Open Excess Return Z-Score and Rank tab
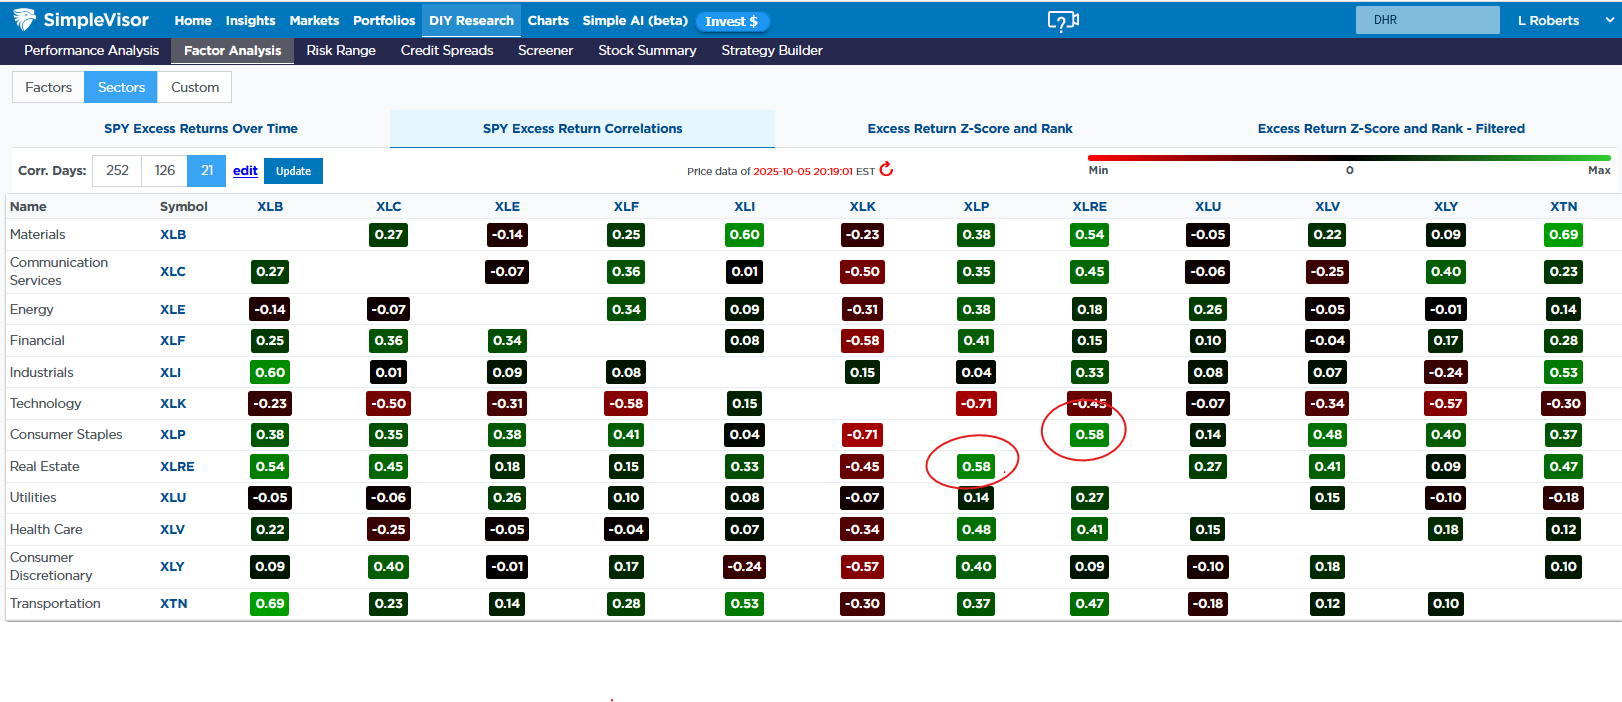This screenshot has height=702, width=1622. point(969,129)
